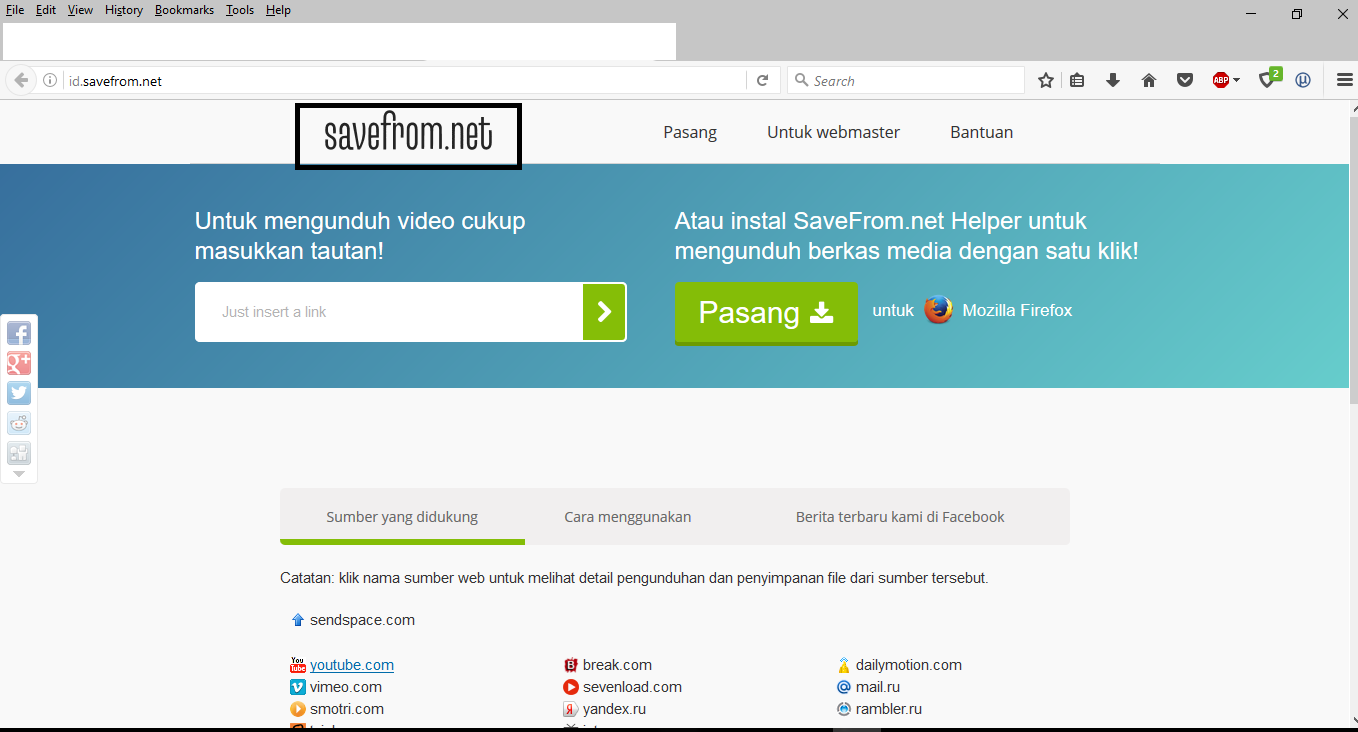Click the rambler.ru icon in the sources list
The image size is (1358, 732).
click(x=844, y=709)
